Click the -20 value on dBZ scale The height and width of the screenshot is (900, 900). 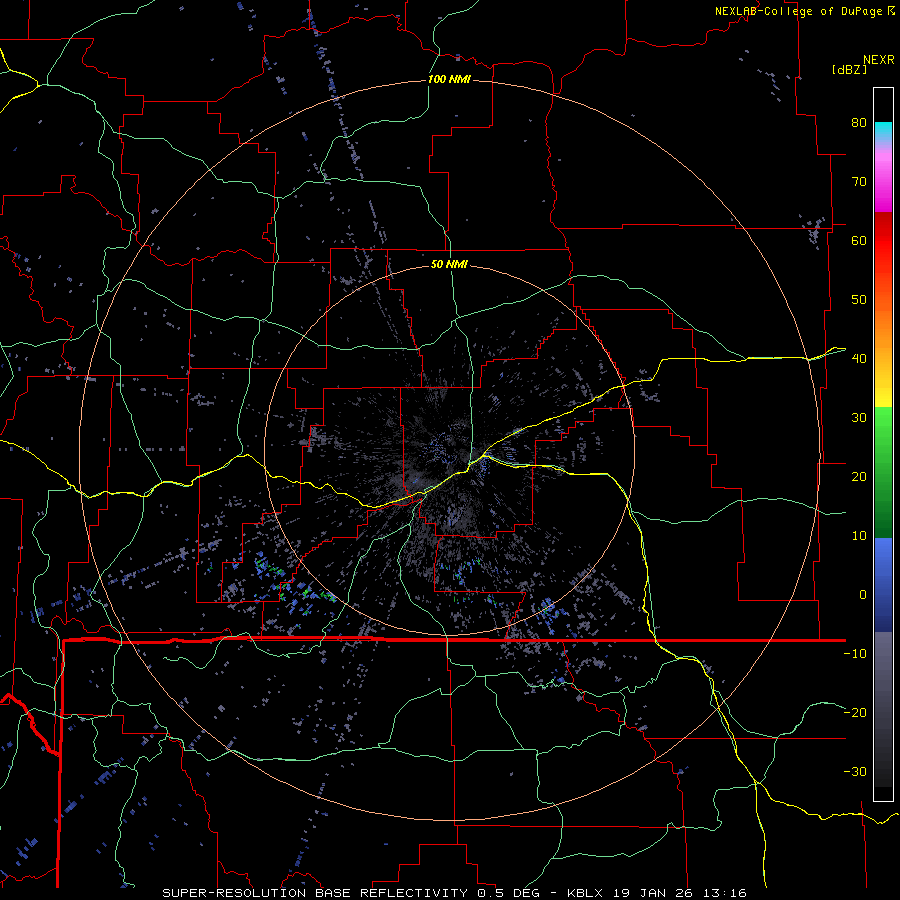point(855,713)
